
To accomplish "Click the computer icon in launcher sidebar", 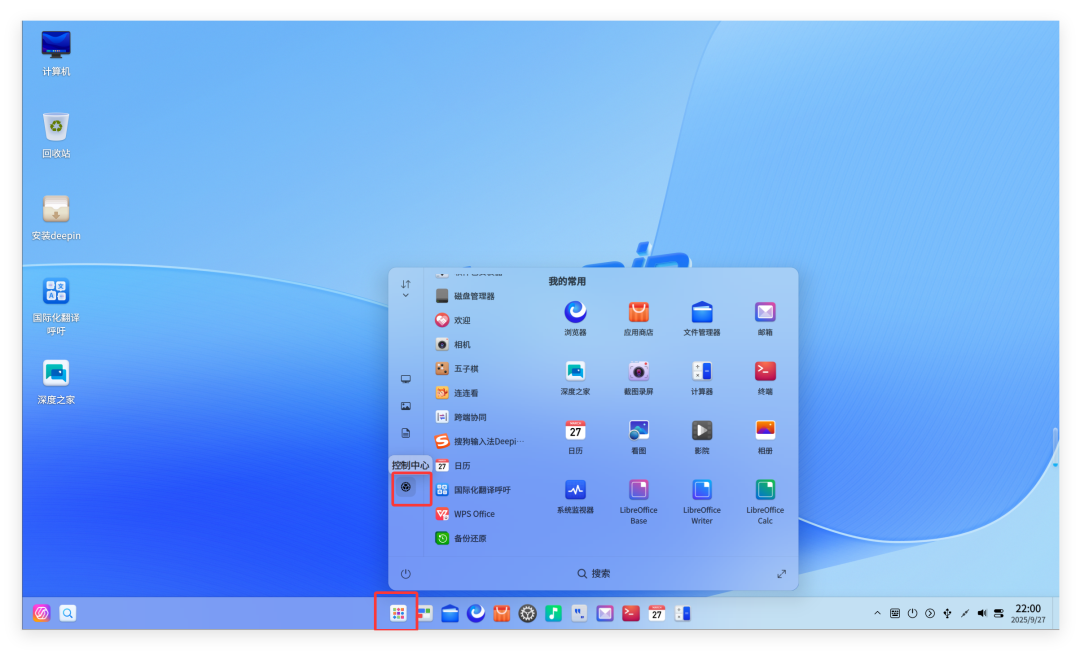I will tap(406, 379).
